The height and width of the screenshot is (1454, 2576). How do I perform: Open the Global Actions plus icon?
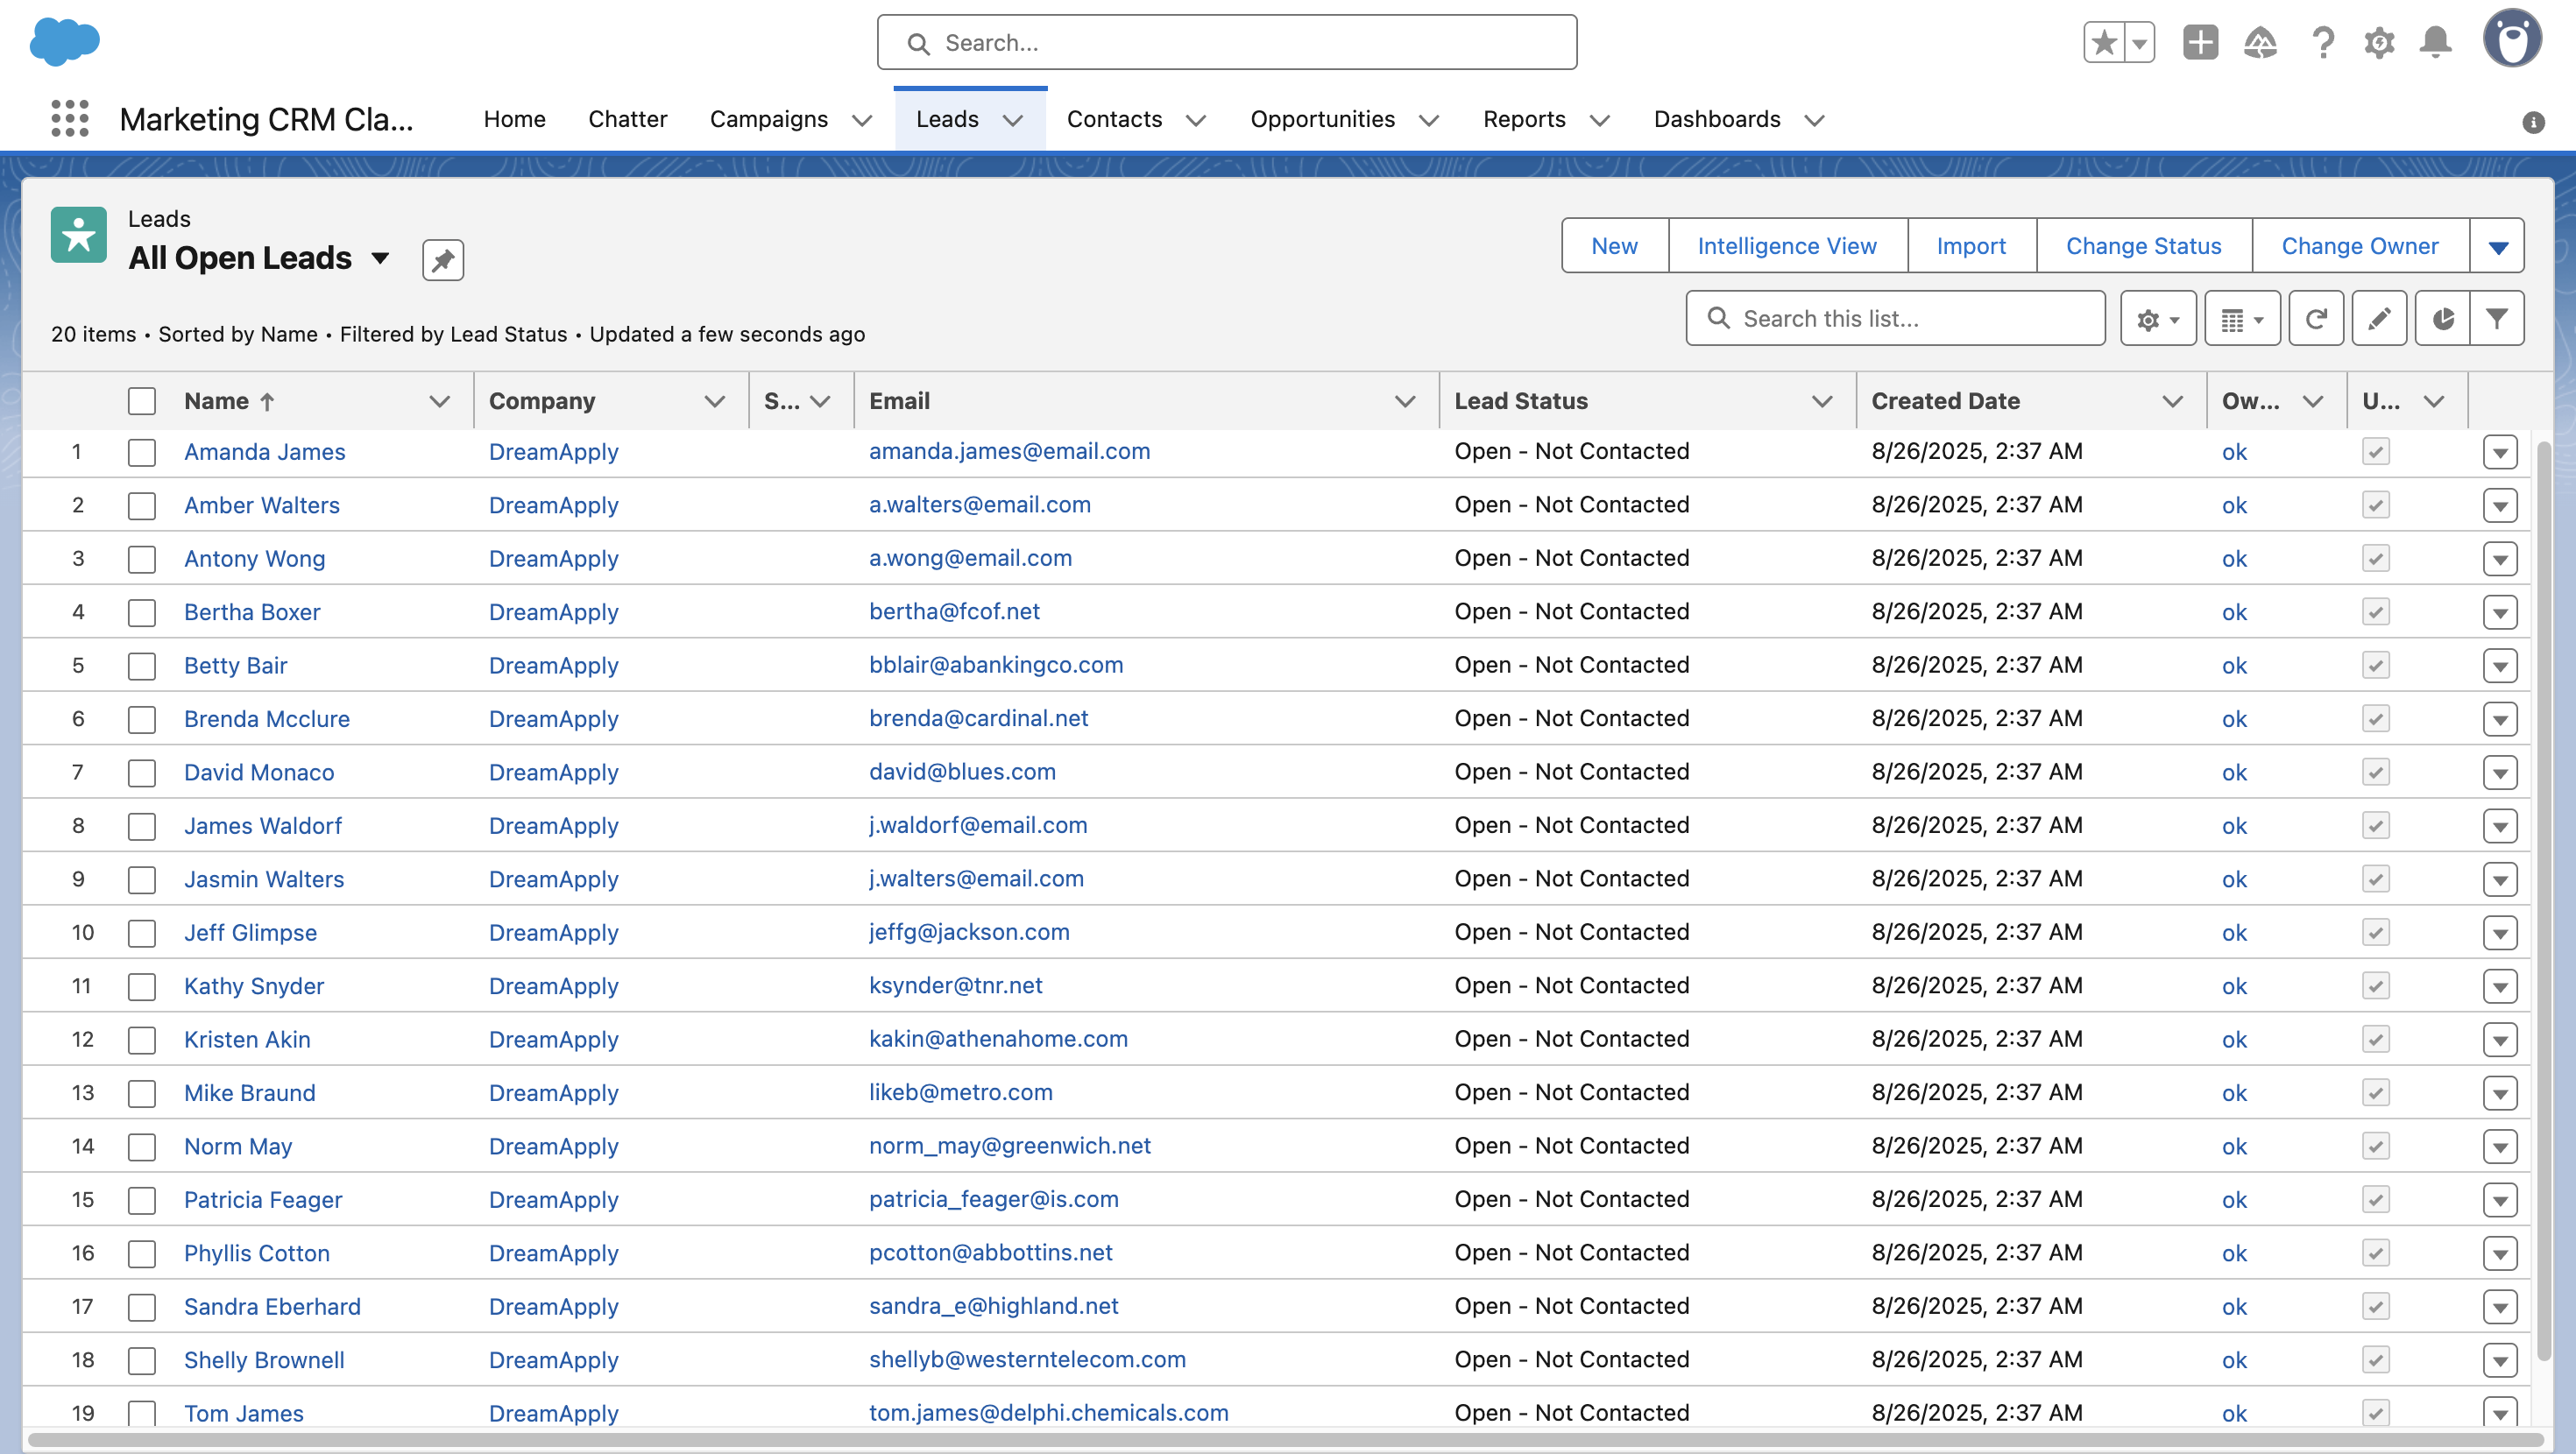click(2200, 43)
